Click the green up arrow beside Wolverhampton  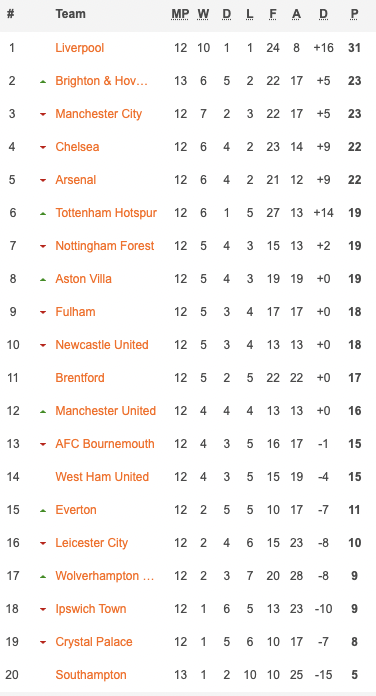point(43,577)
